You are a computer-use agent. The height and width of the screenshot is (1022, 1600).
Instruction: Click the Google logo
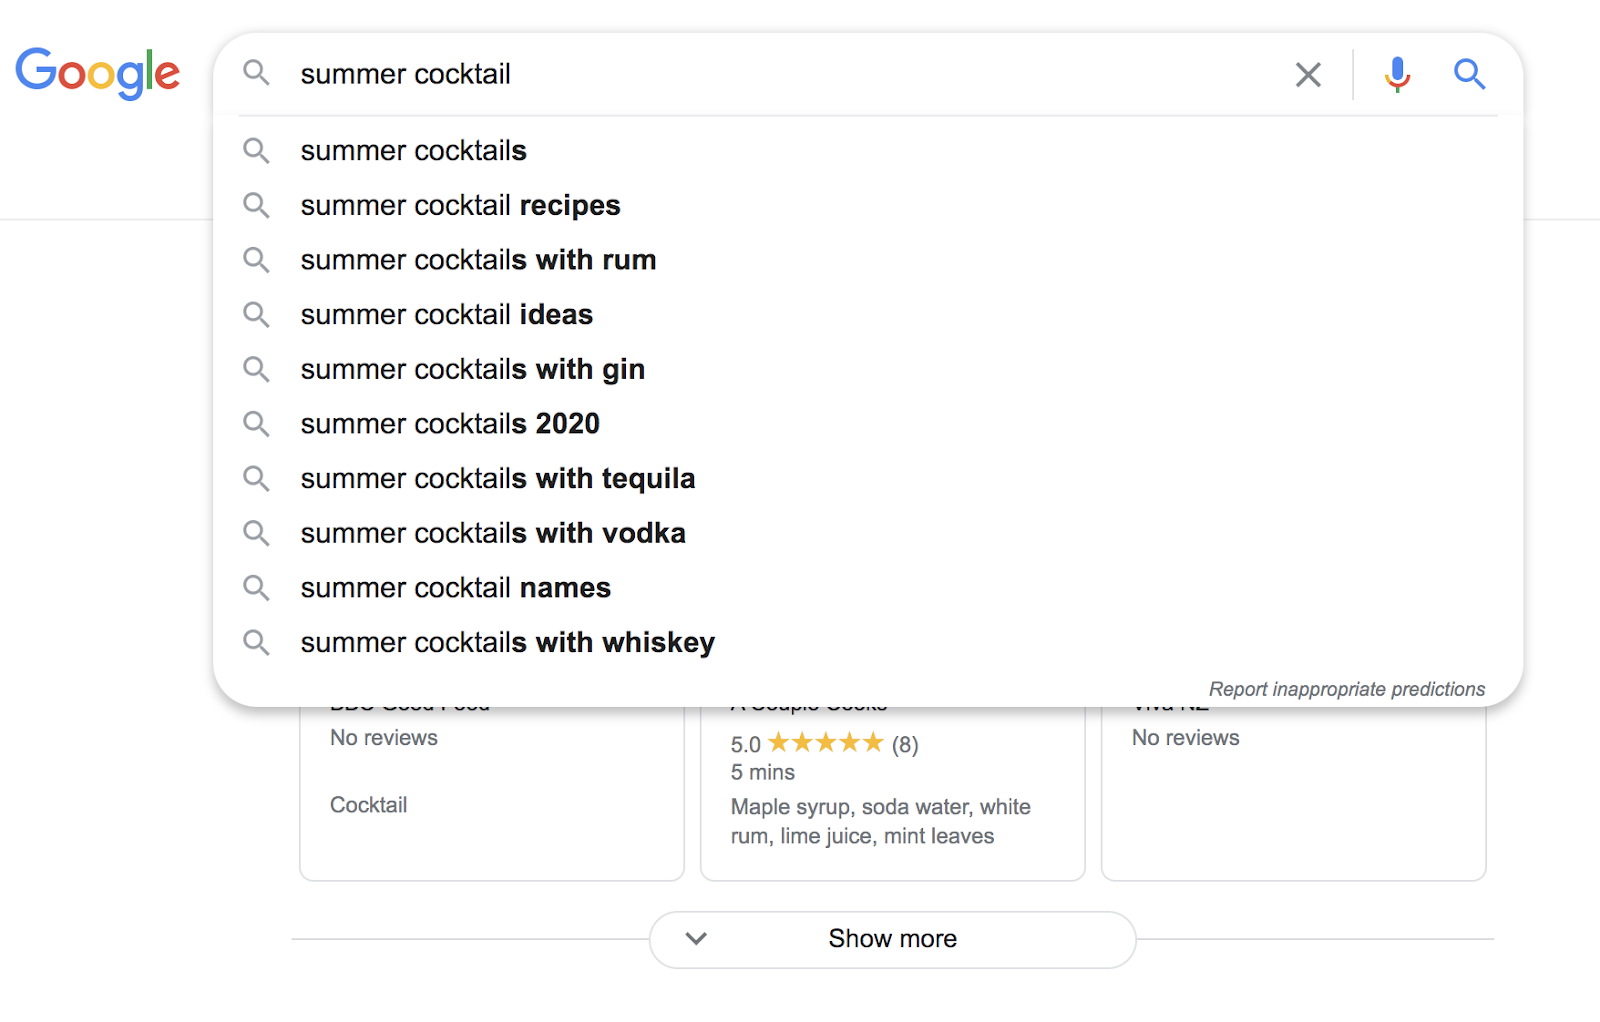[97, 73]
